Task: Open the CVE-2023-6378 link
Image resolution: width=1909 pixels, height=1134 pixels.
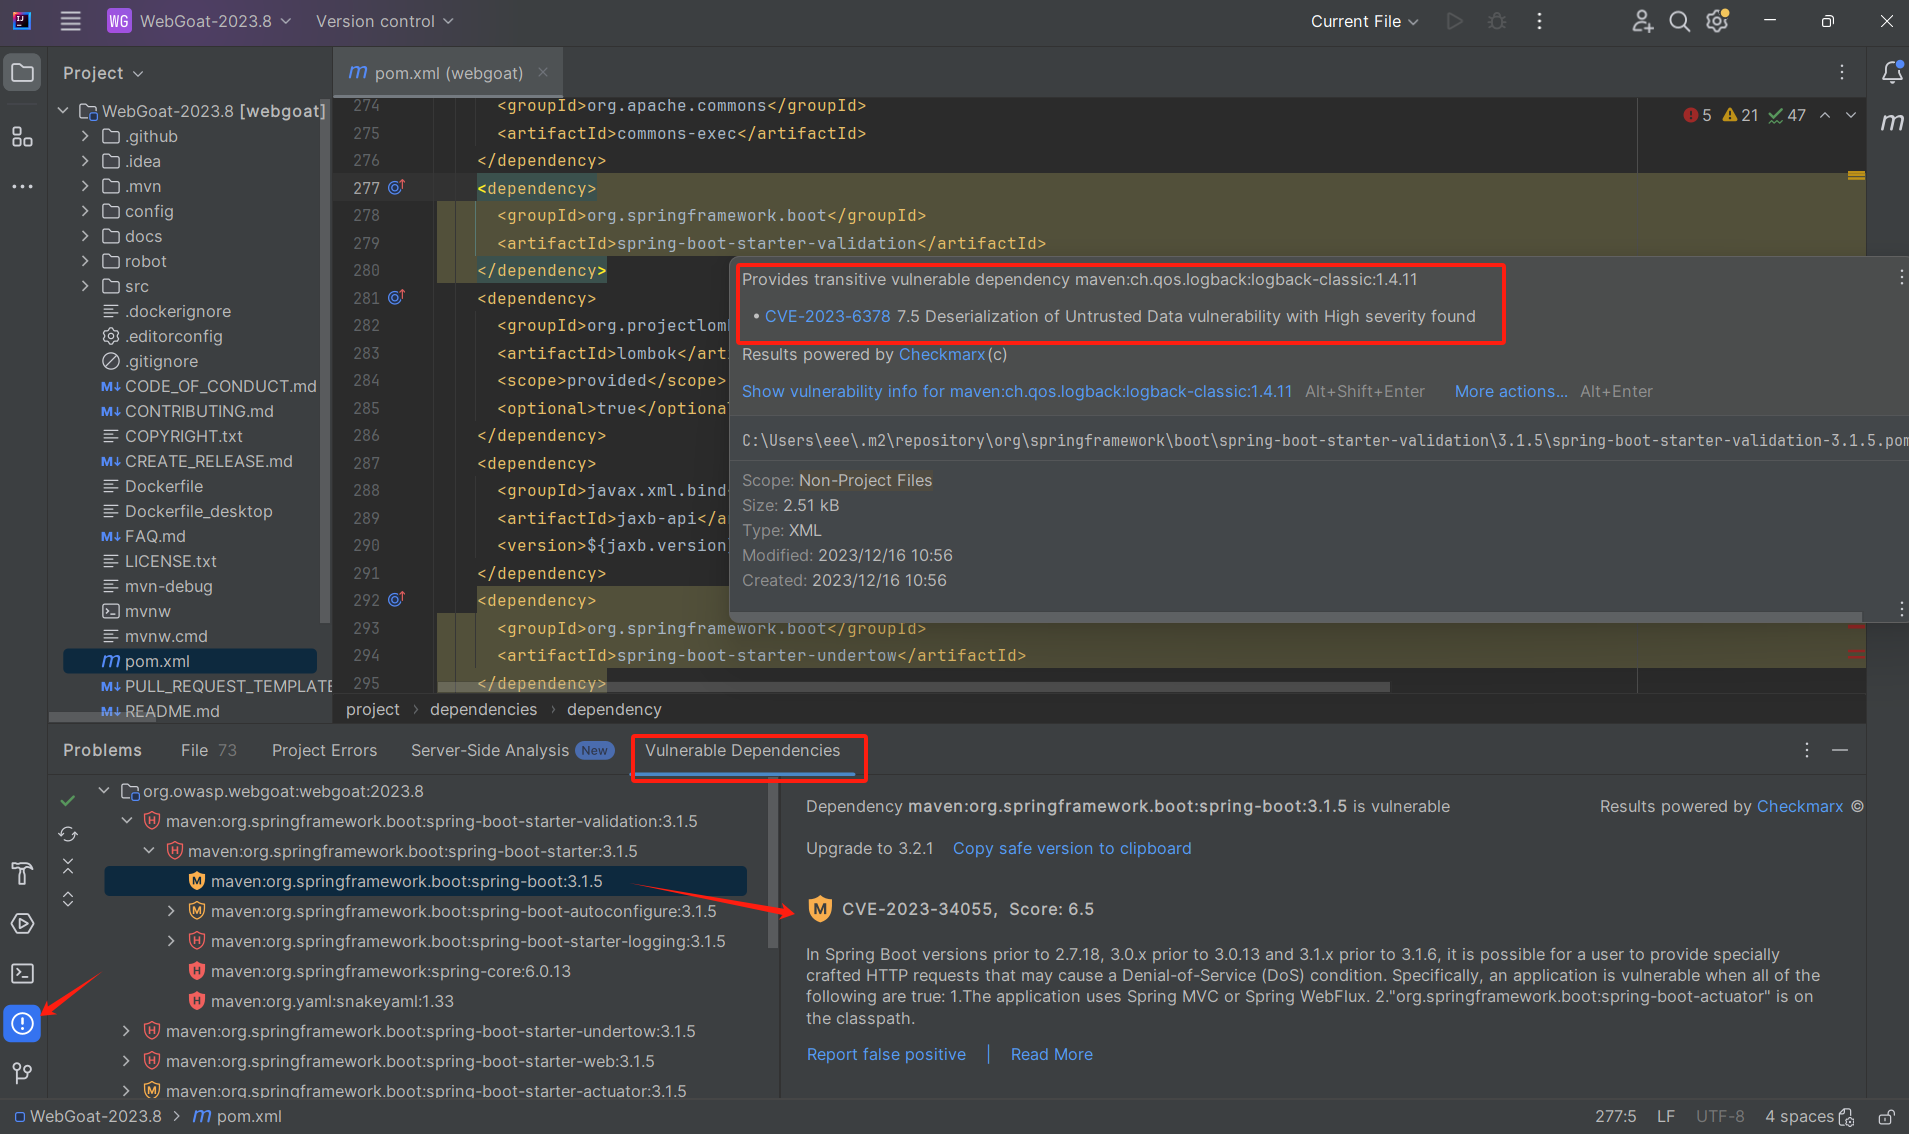Action: point(827,316)
